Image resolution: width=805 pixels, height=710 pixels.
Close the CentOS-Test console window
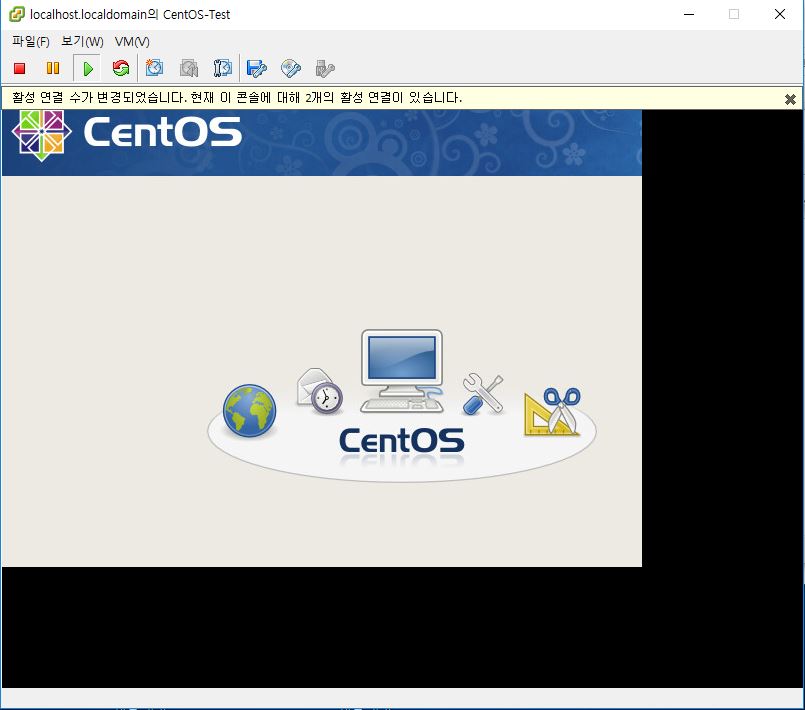780,14
